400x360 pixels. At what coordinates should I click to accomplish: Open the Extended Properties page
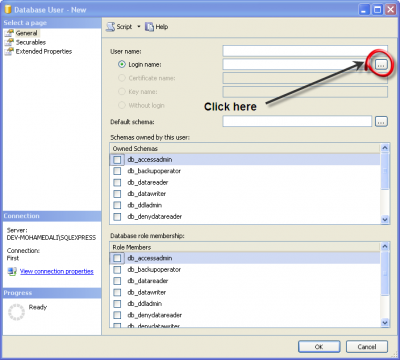tap(44, 51)
